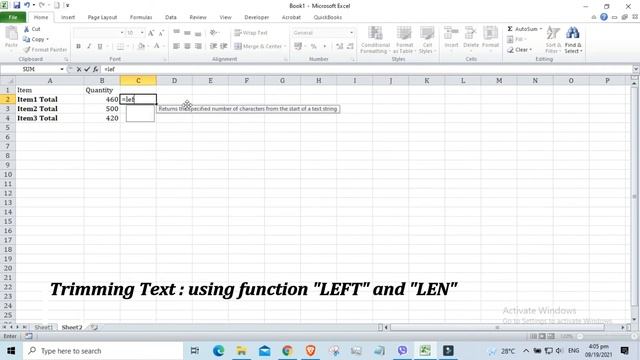
Task: Click the Cancel formula X icon
Action: pyautogui.click(x=79, y=69)
